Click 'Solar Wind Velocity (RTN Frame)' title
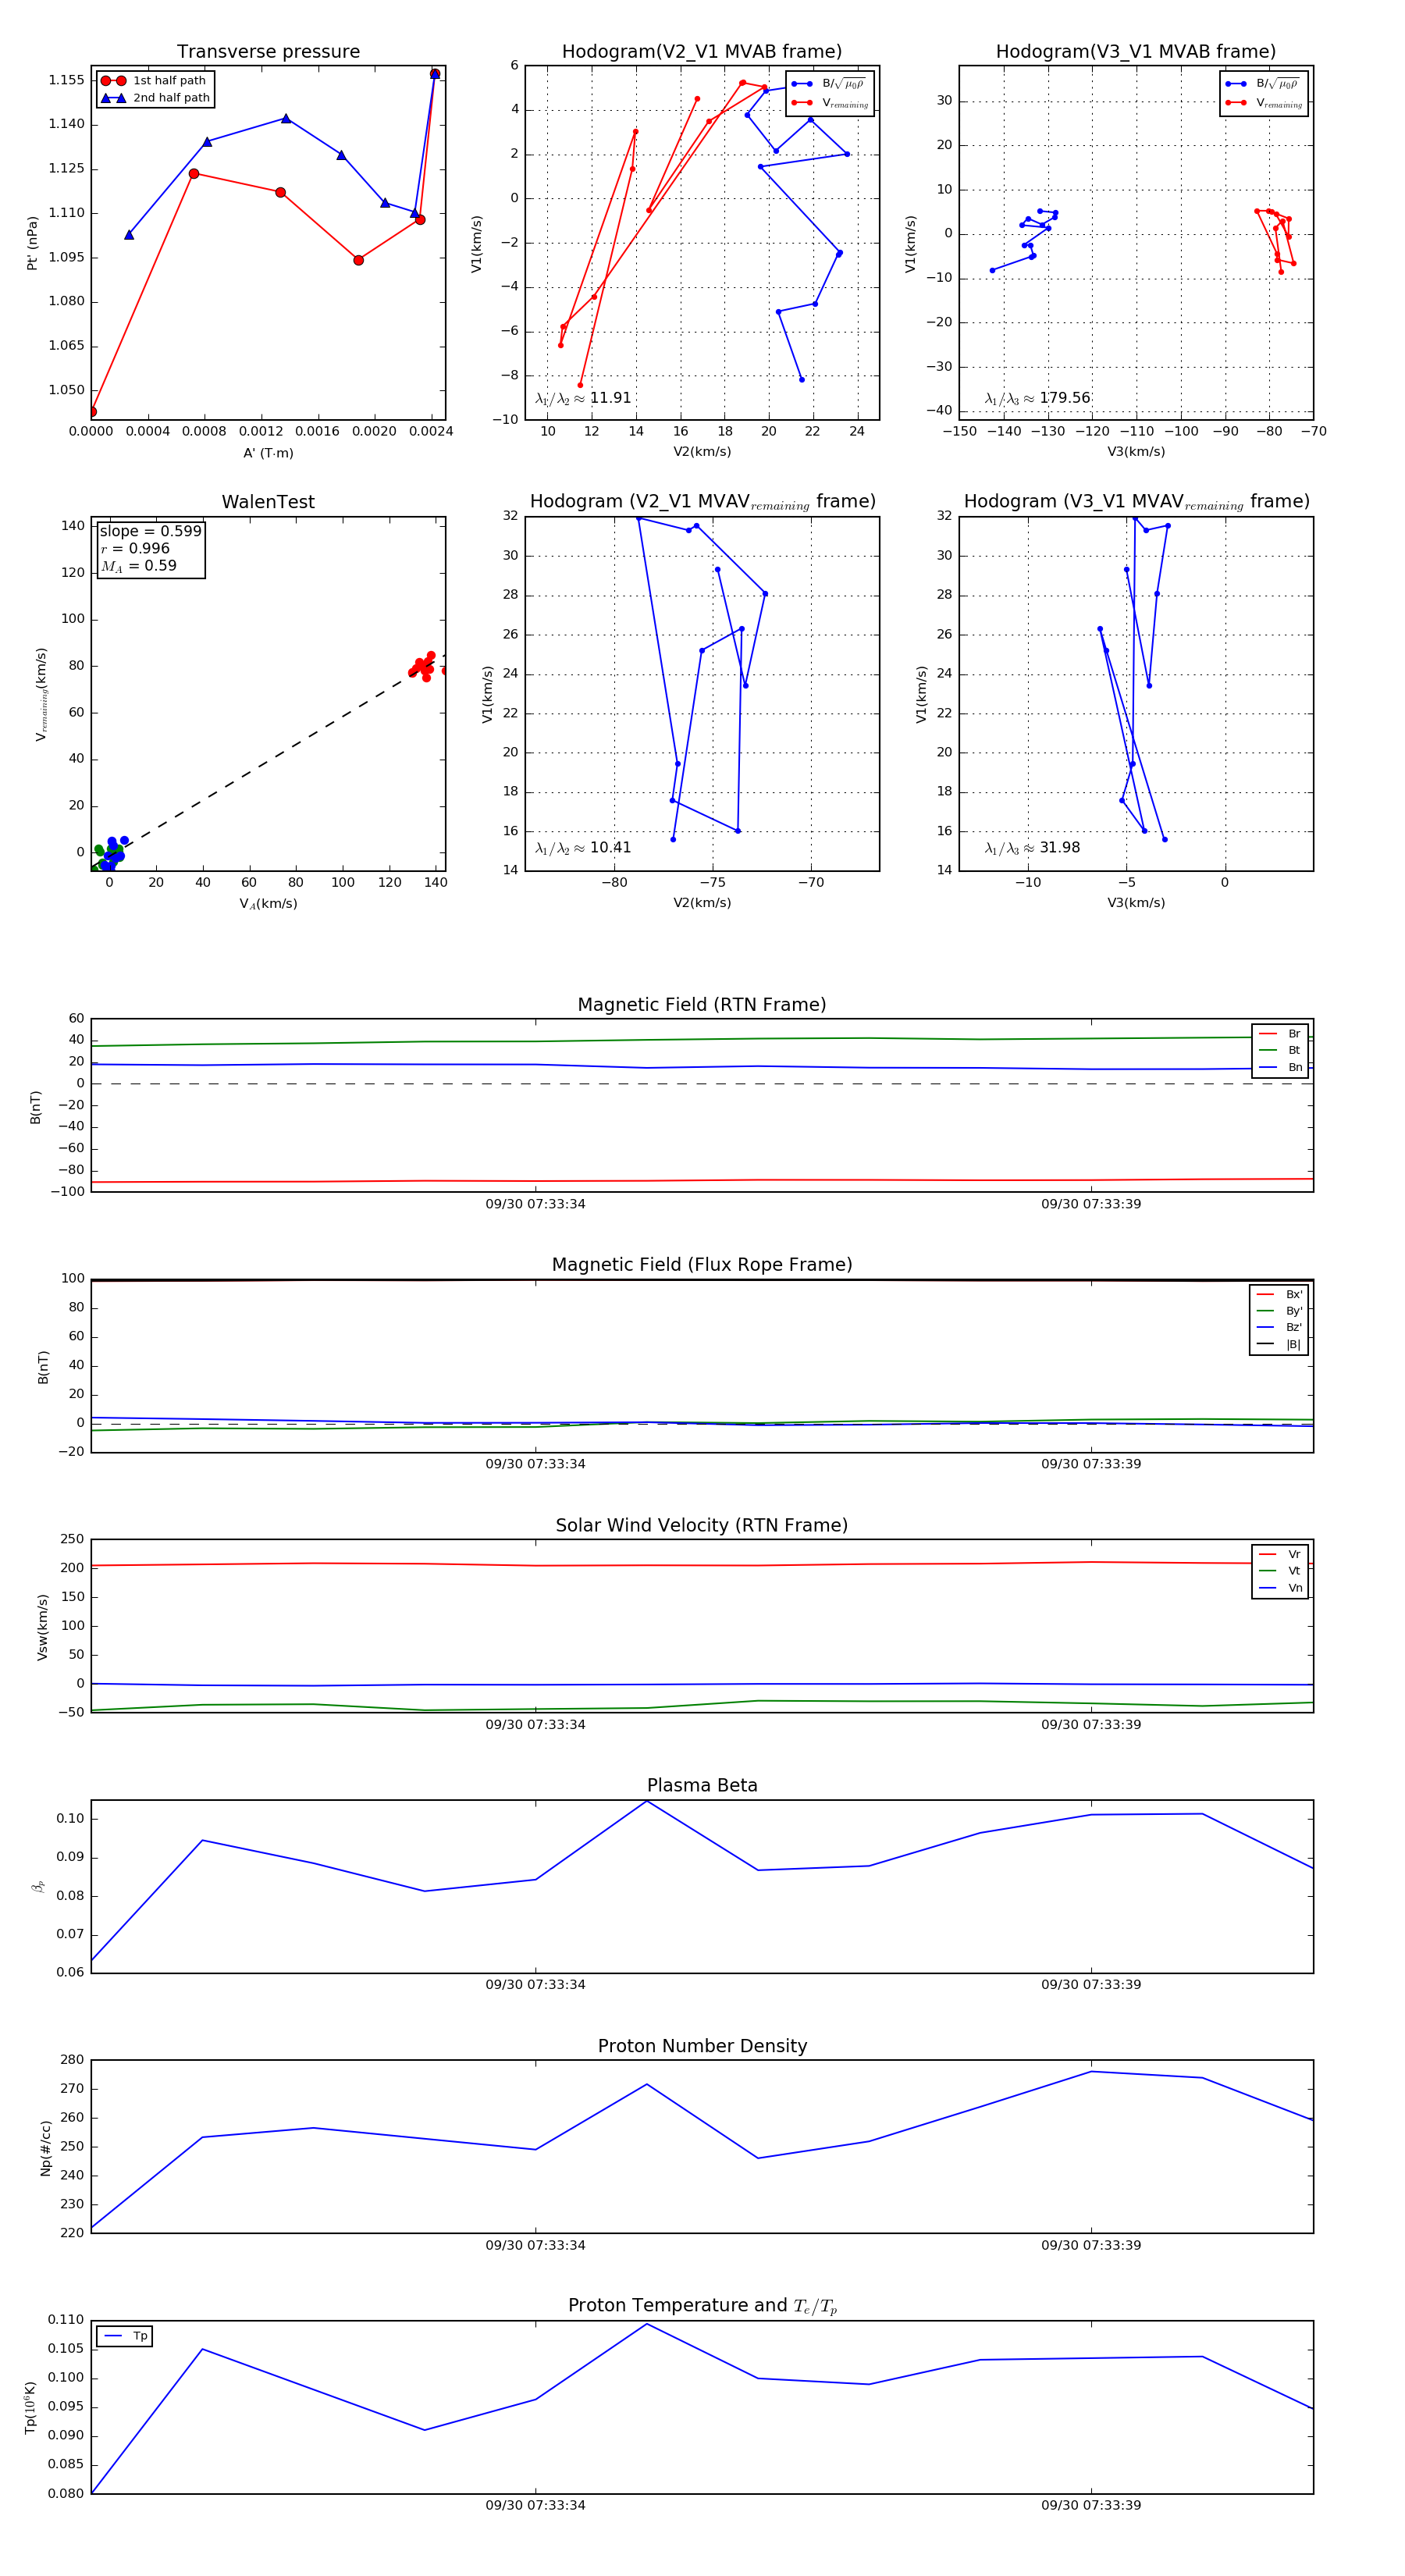The height and width of the screenshot is (2576, 1405). [x=702, y=1525]
